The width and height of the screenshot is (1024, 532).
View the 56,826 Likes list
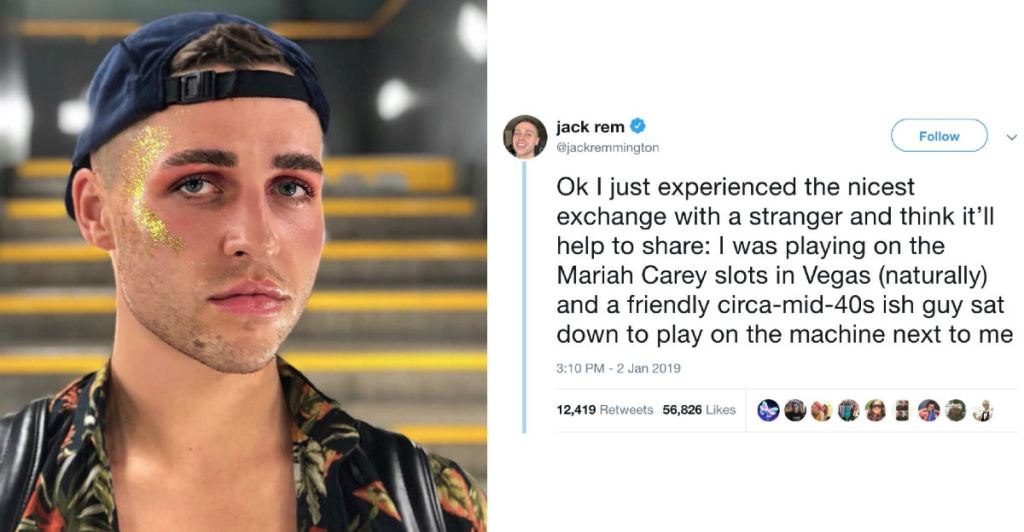699,410
